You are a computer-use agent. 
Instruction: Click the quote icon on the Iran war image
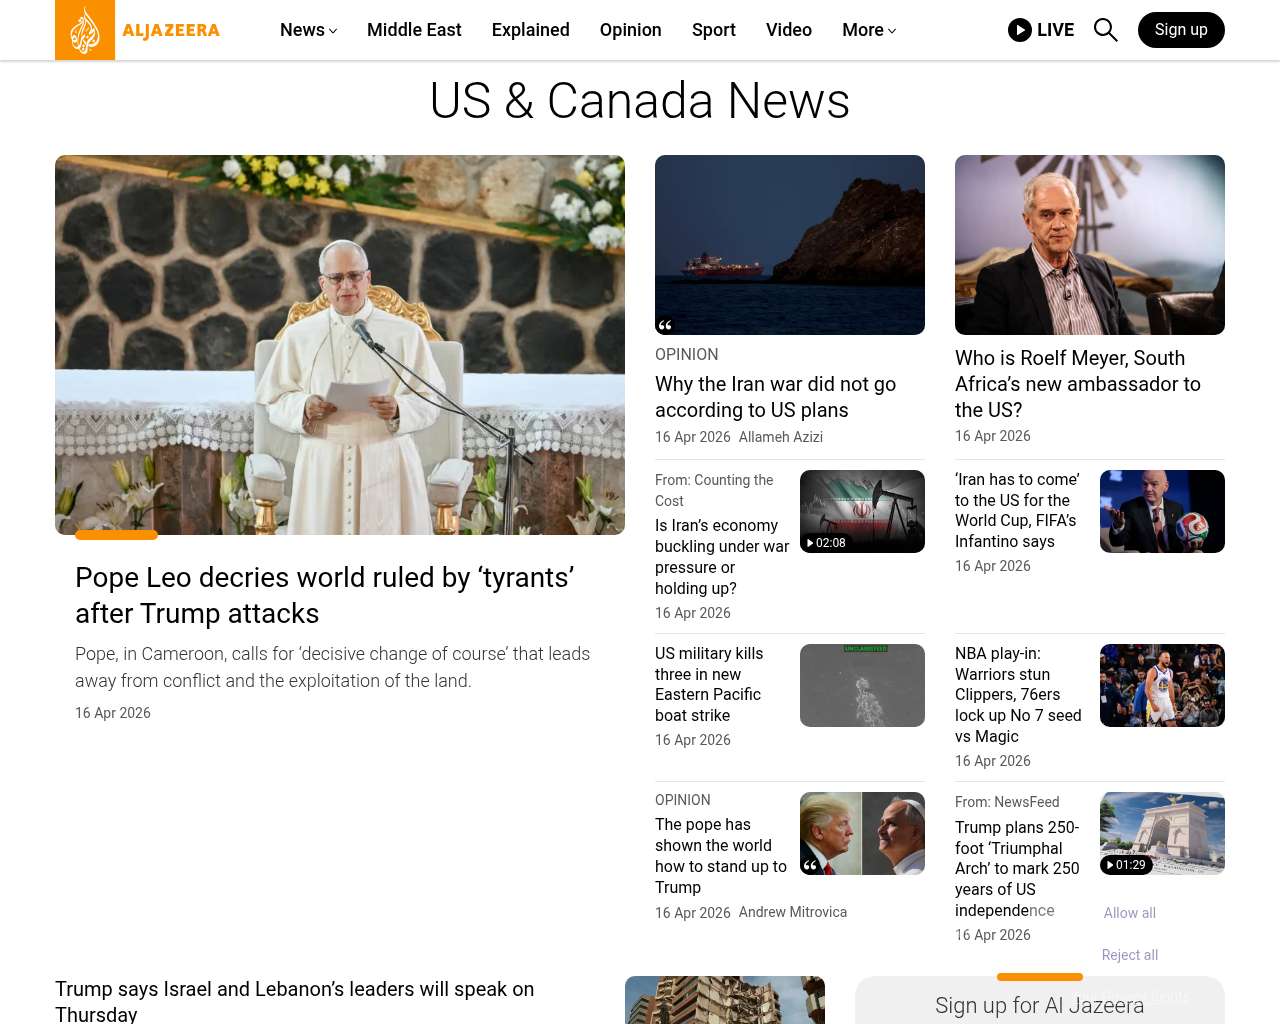(x=665, y=325)
